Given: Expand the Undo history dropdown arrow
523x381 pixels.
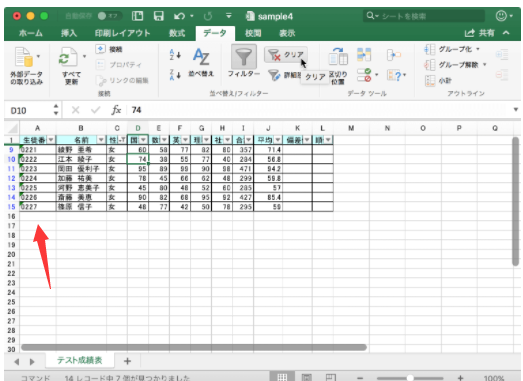Looking at the screenshot, I should click(x=192, y=16).
